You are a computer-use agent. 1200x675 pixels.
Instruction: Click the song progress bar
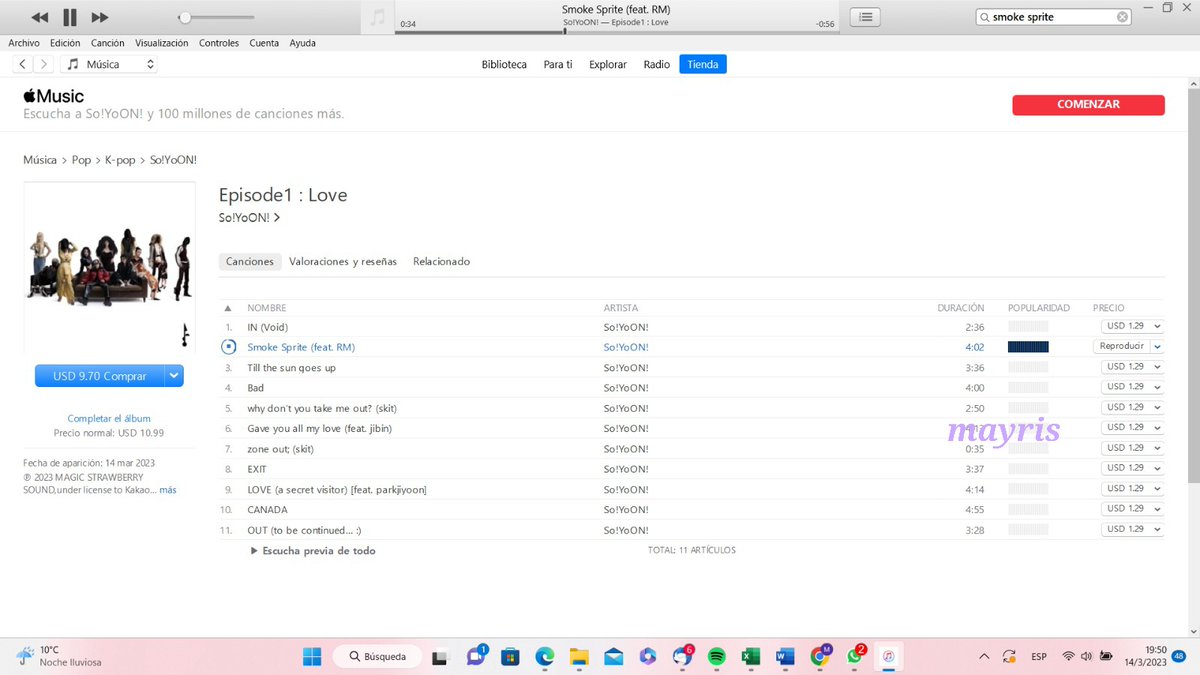click(615, 31)
